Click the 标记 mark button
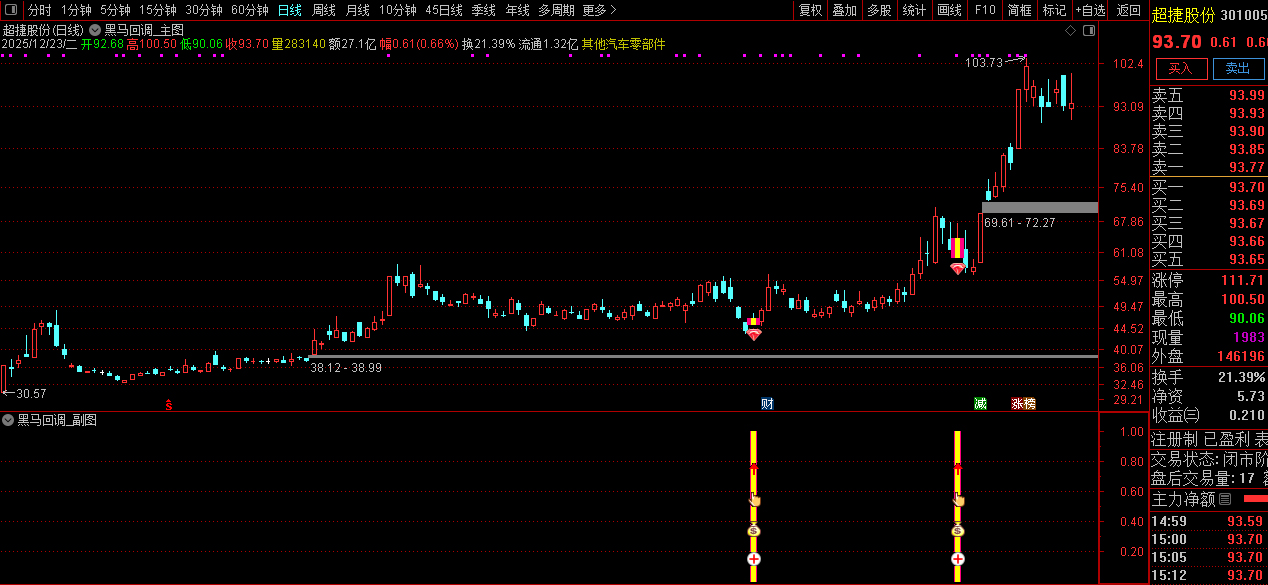 click(1054, 10)
